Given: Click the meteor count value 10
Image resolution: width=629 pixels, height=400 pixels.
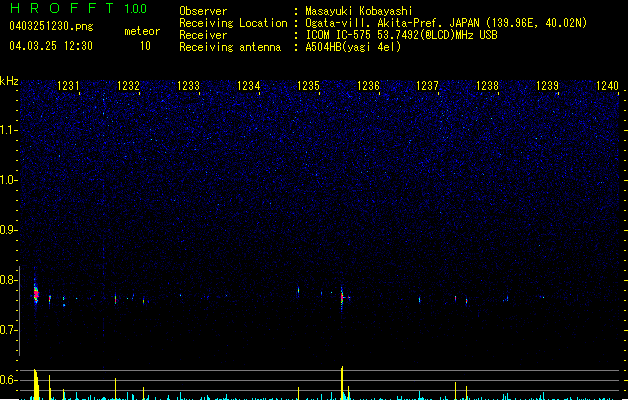Looking at the screenshot, I should 145,46.
